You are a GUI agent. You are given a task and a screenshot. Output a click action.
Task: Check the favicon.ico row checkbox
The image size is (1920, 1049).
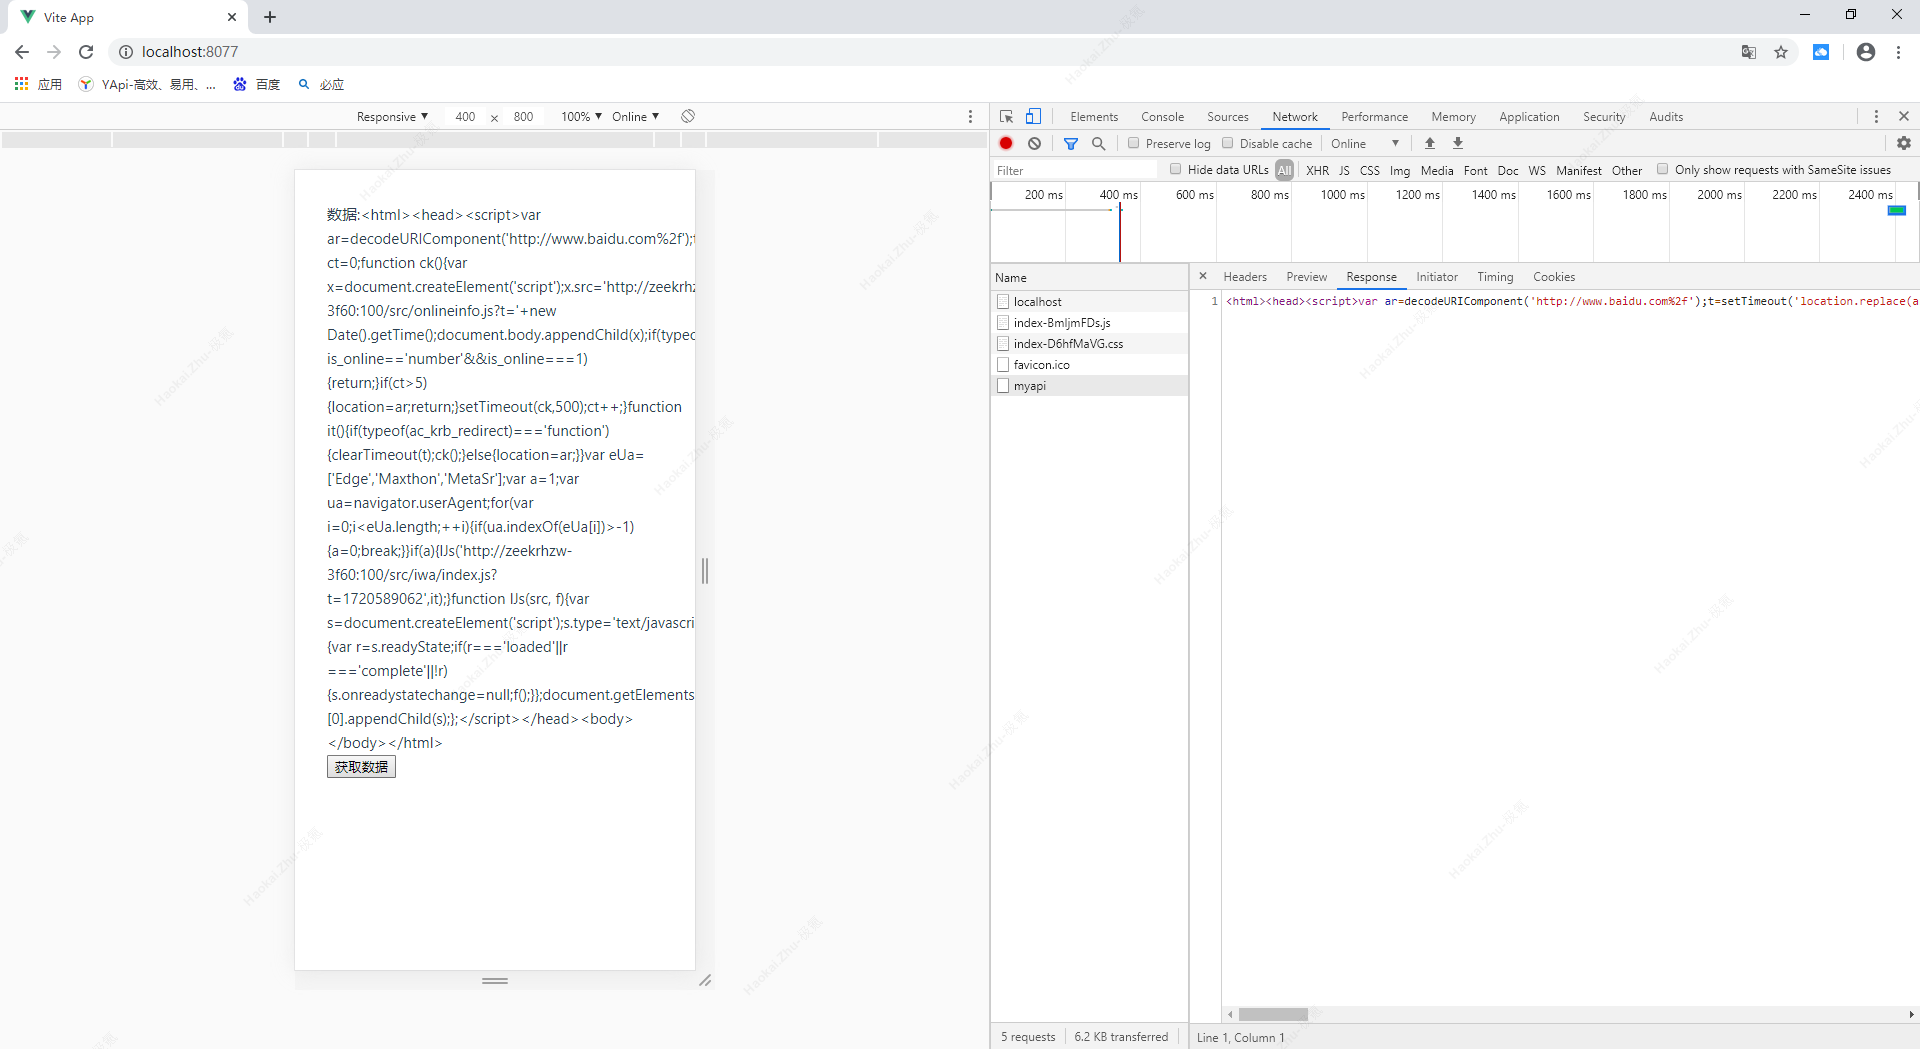1003,365
